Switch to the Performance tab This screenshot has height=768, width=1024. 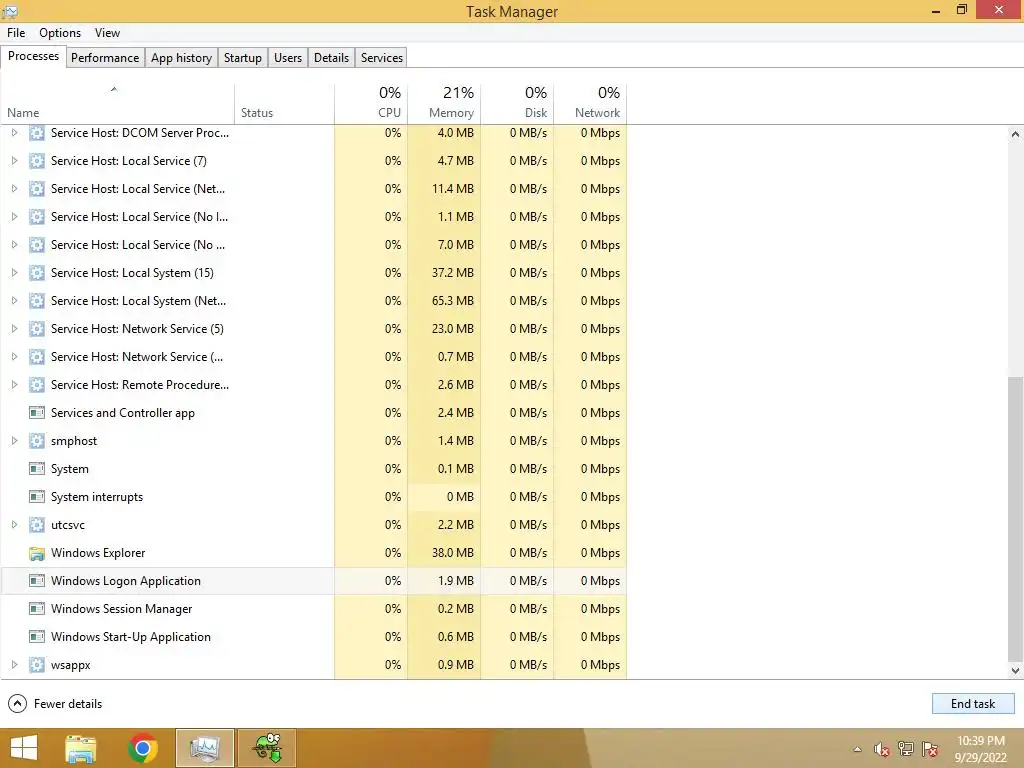click(x=105, y=57)
